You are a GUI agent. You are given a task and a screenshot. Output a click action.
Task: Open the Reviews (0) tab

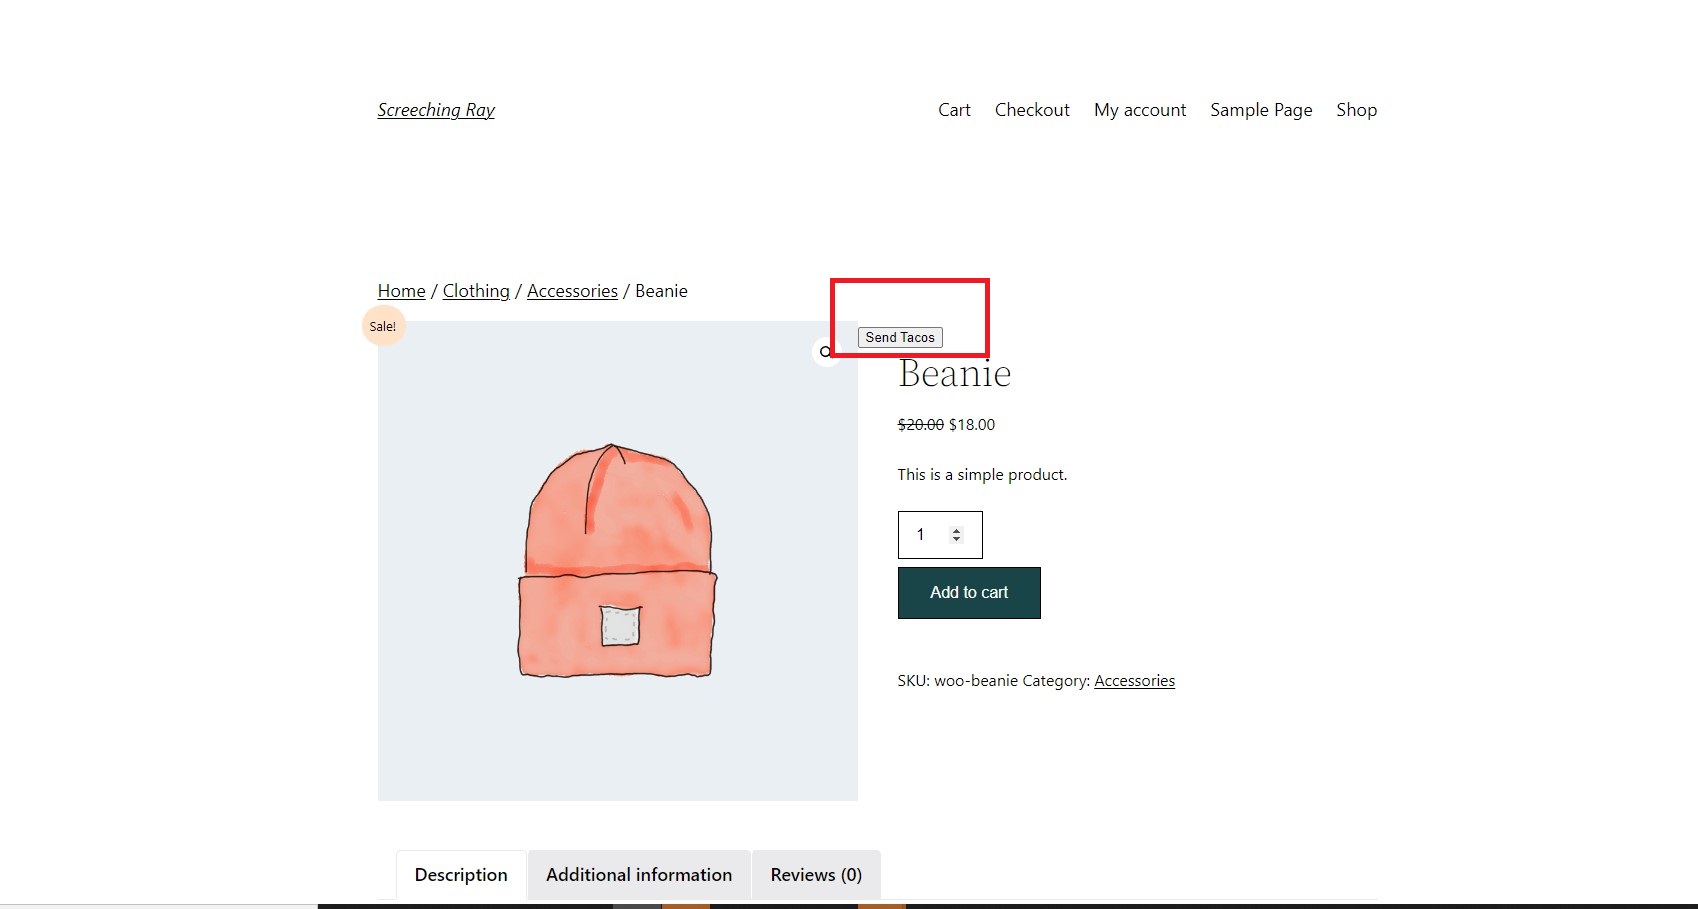click(815, 874)
